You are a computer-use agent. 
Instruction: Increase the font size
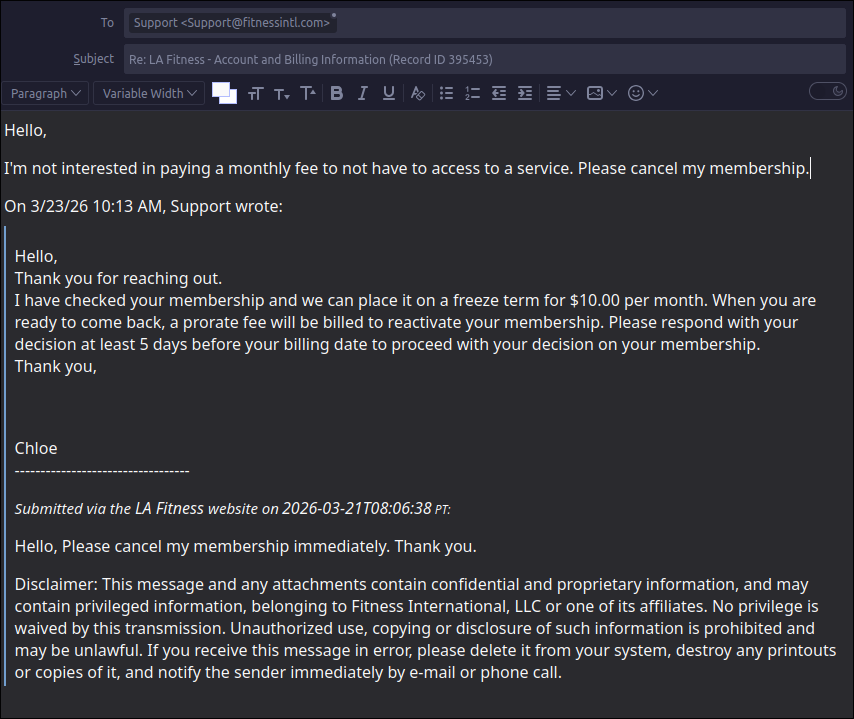[x=308, y=93]
